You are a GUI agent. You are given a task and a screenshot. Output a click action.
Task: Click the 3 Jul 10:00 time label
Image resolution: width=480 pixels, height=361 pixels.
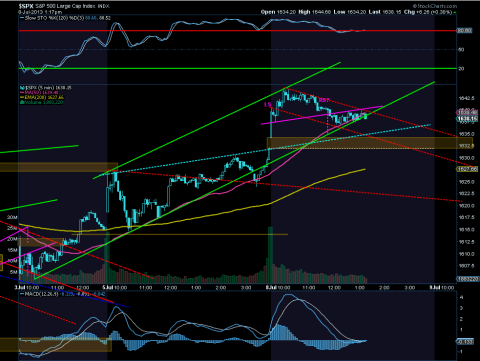coord(27,287)
